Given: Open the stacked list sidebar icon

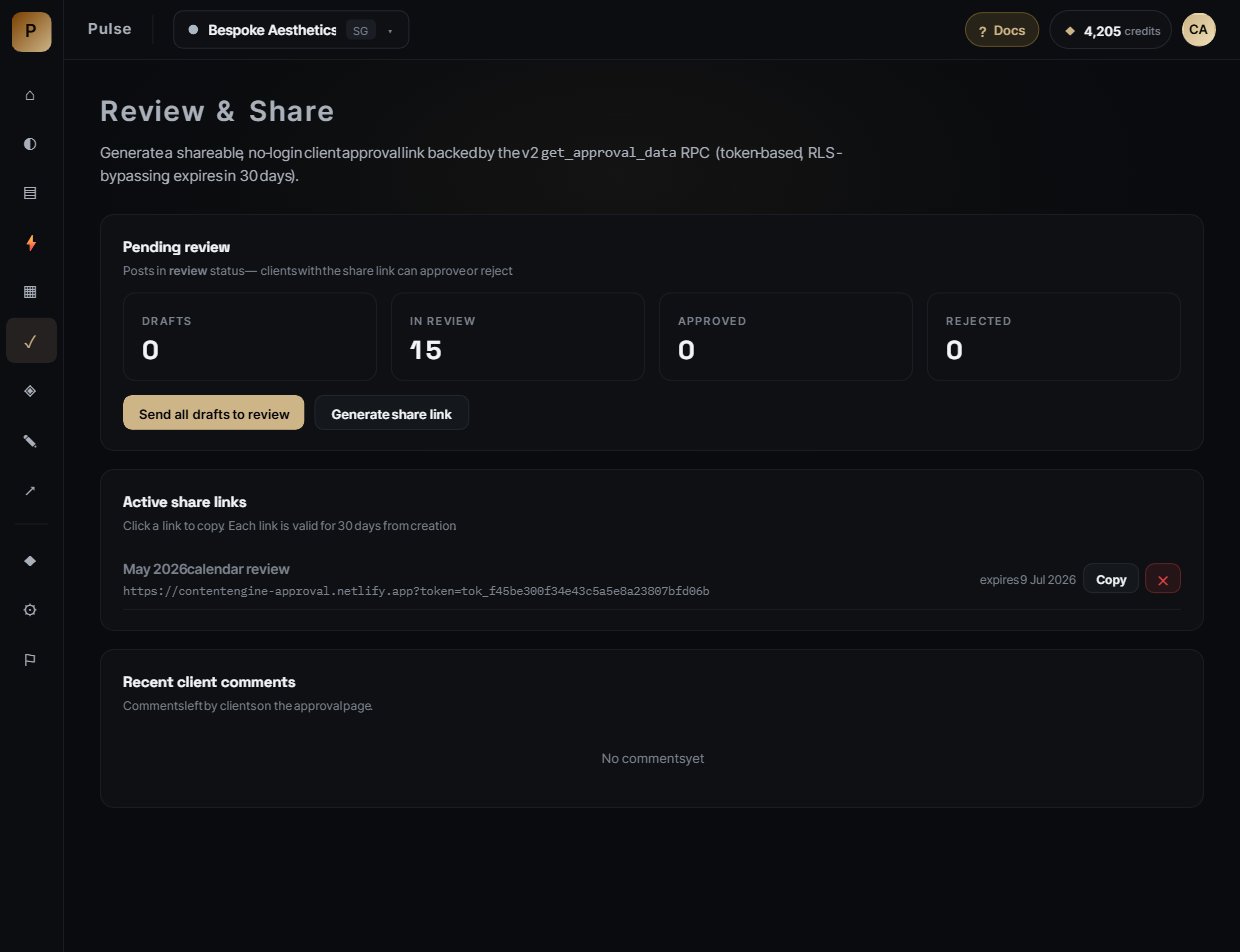Looking at the screenshot, I should [x=30, y=193].
